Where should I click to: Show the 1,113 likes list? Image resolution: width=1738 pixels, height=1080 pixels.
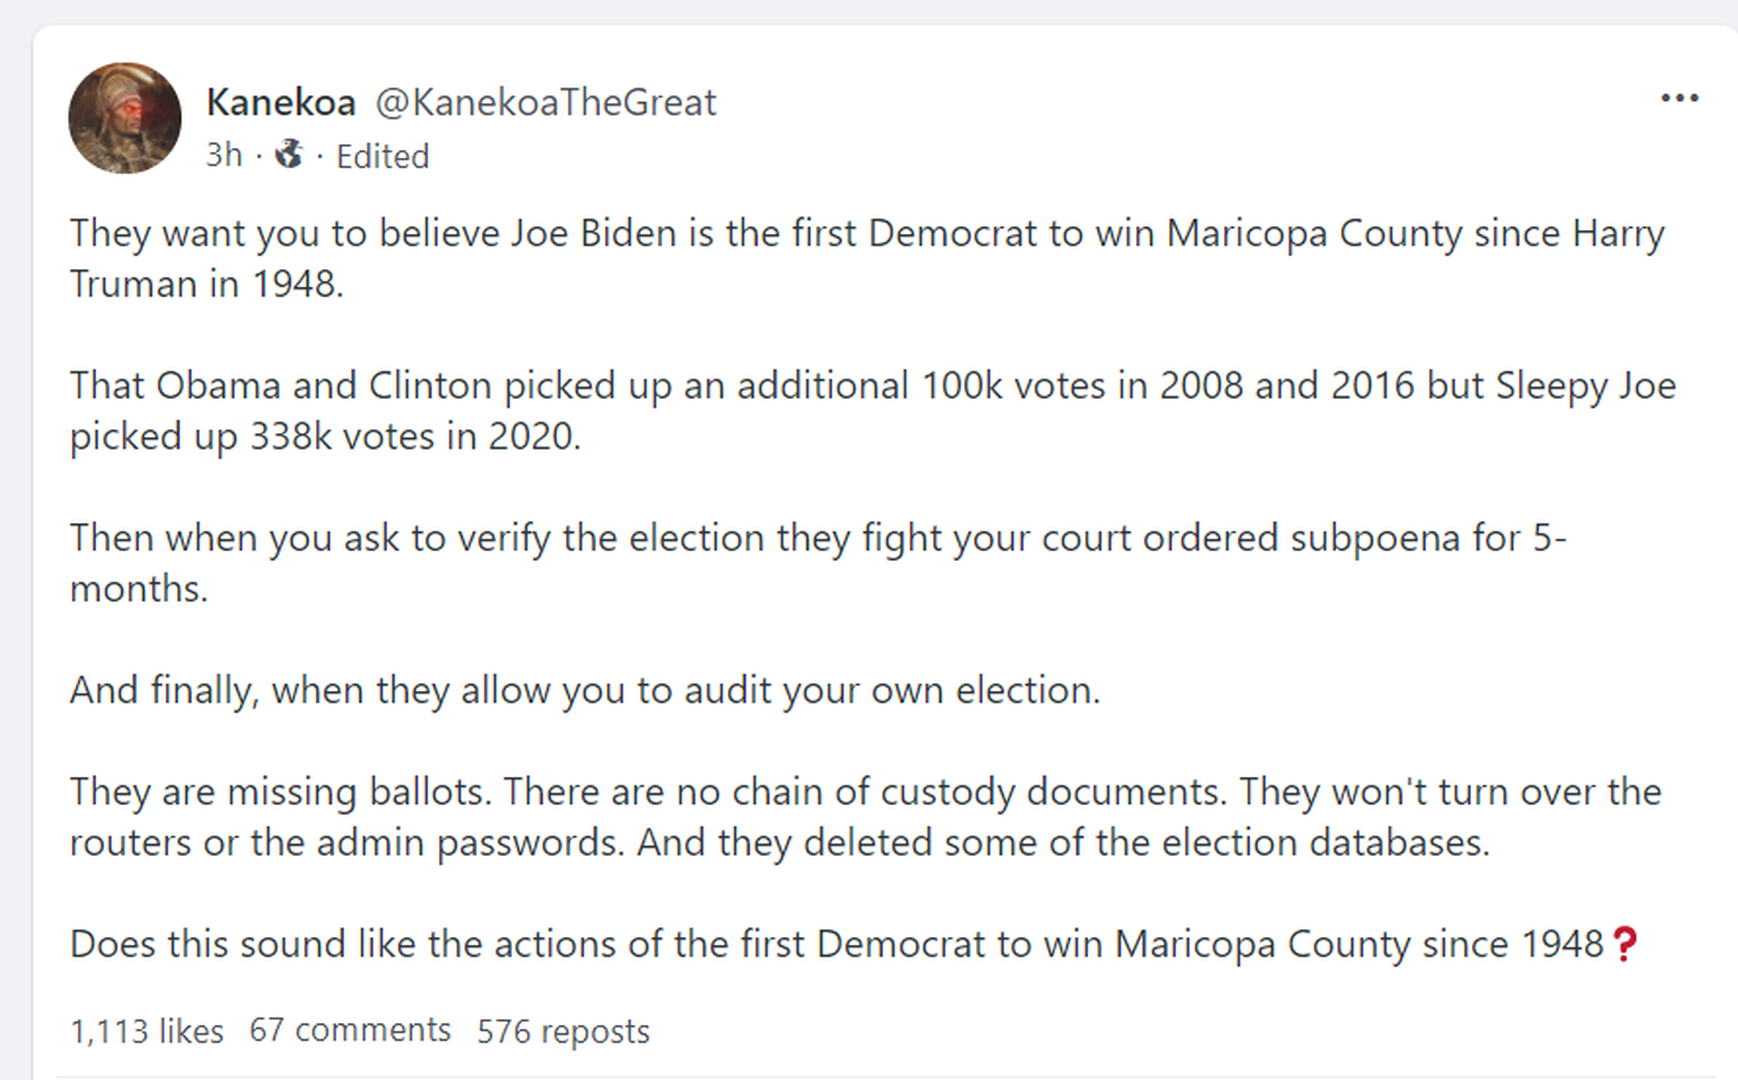pos(147,1031)
